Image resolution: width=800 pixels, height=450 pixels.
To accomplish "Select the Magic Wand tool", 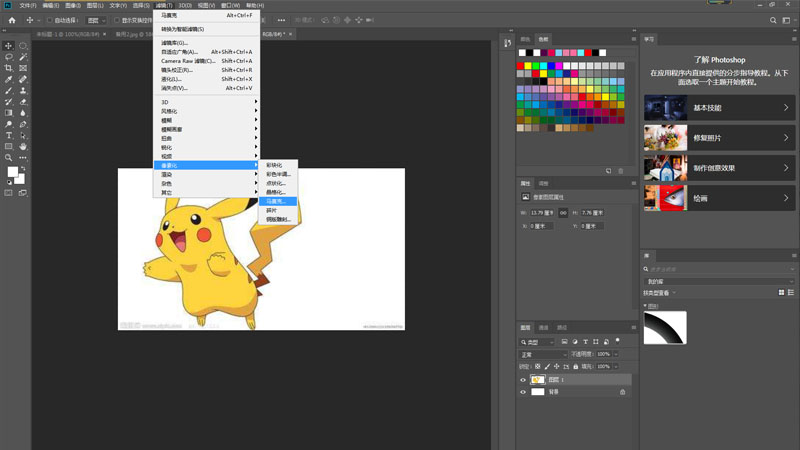I will (x=23, y=57).
